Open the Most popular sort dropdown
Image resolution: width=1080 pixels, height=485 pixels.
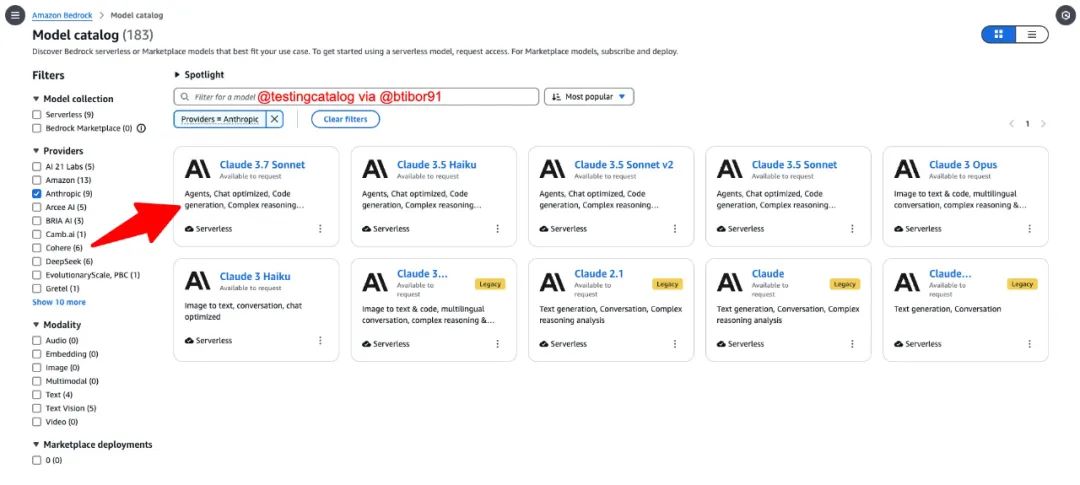coord(589,97)
